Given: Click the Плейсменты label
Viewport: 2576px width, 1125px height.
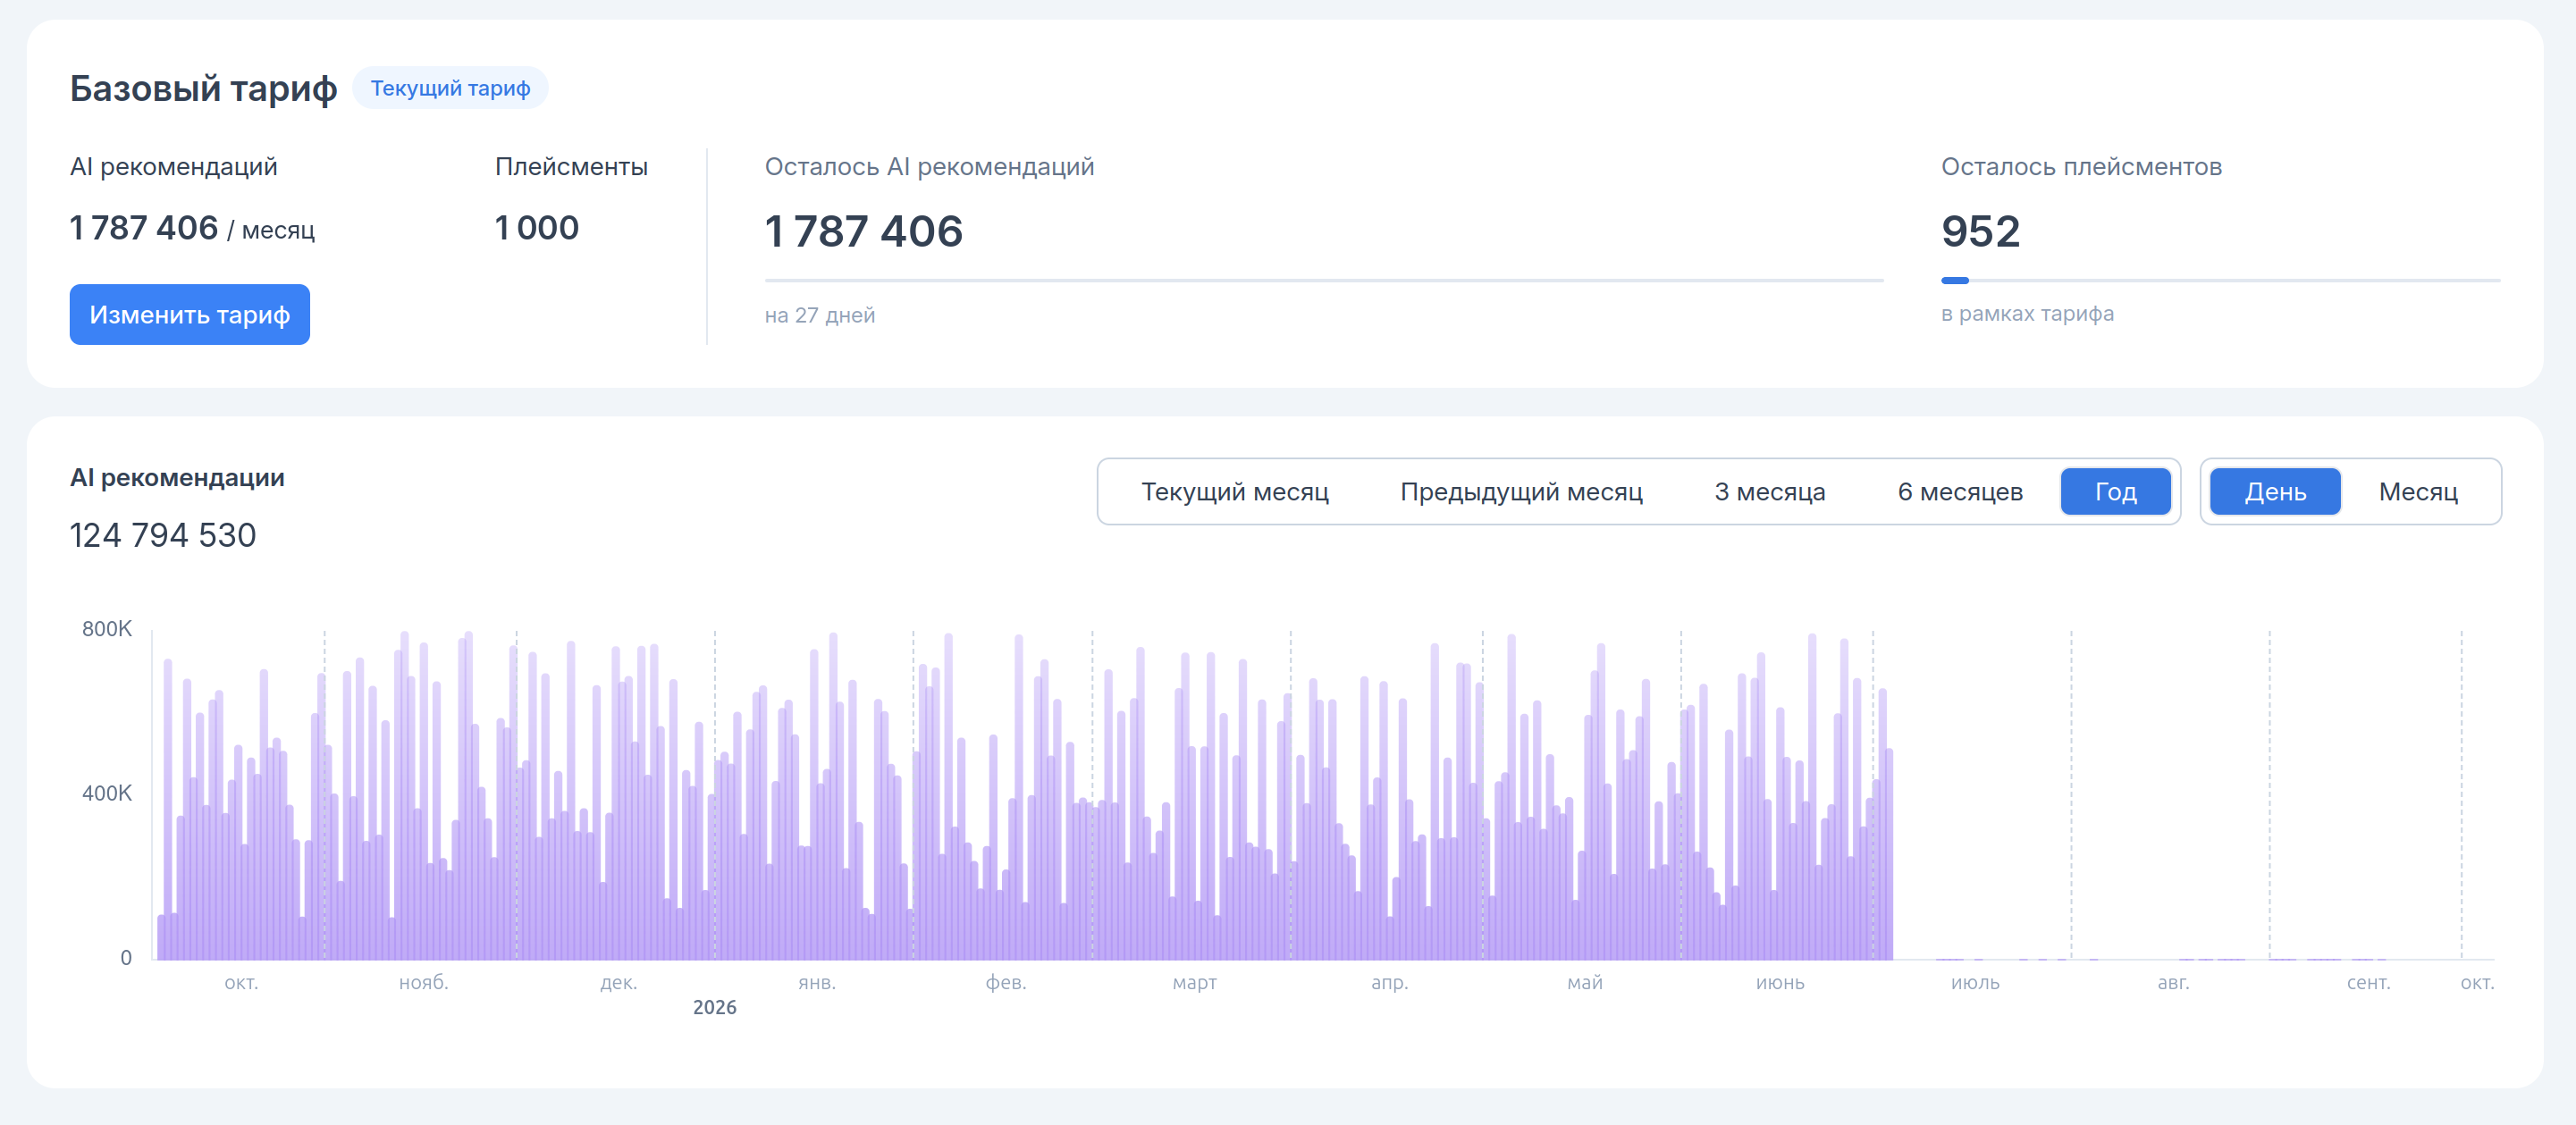Looking at the screenshot, I should click(x=571, y=167).
